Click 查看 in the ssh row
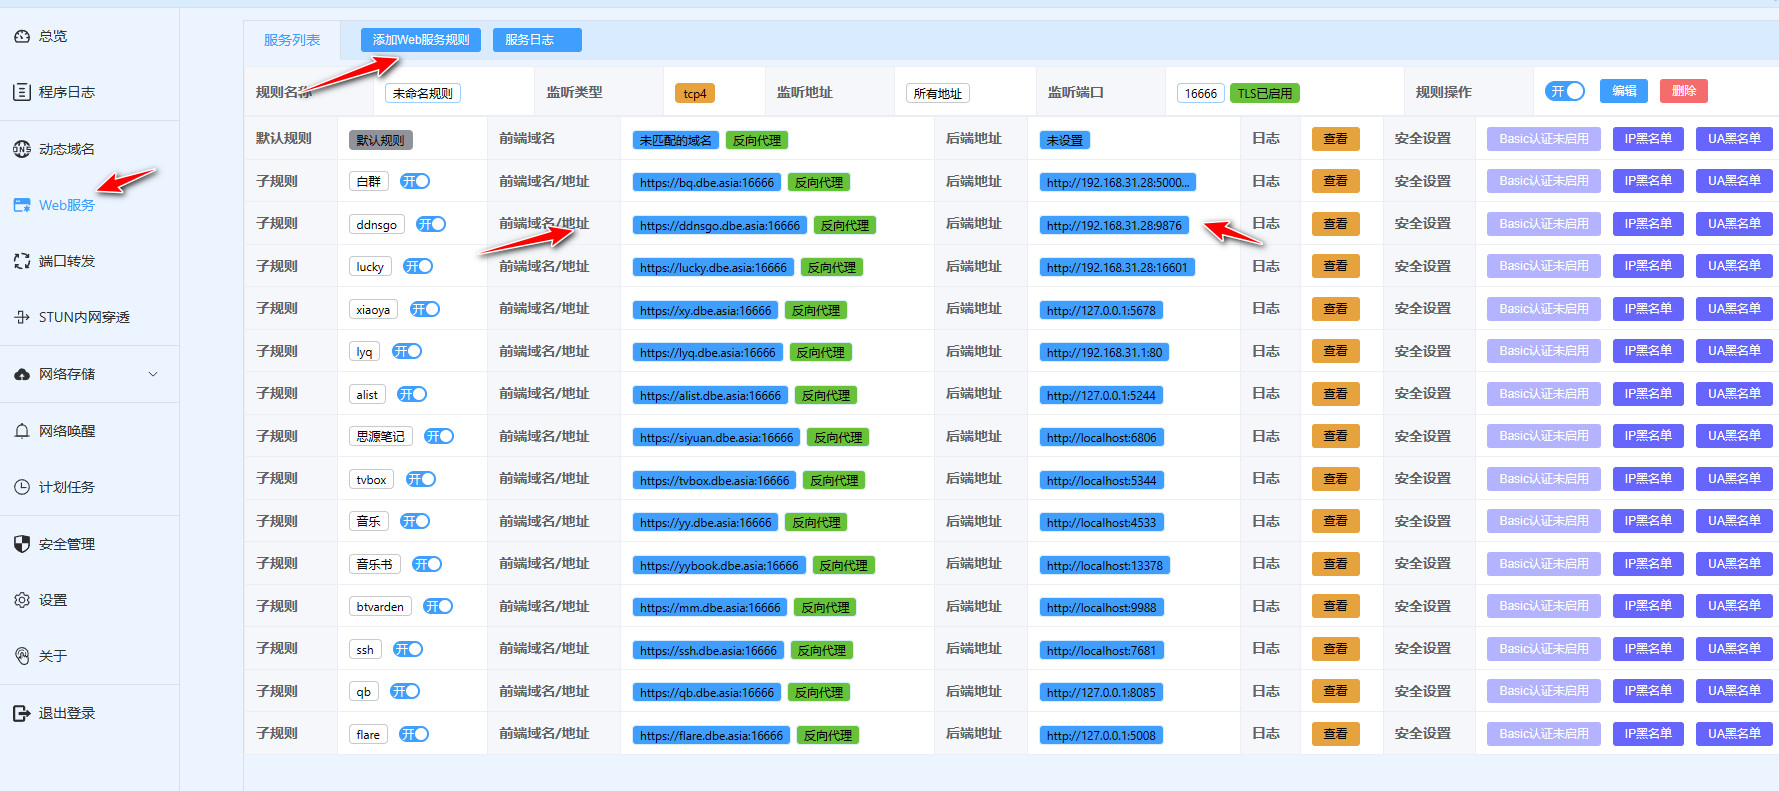Screen dimensions: 1779x791 point(1336,649)
